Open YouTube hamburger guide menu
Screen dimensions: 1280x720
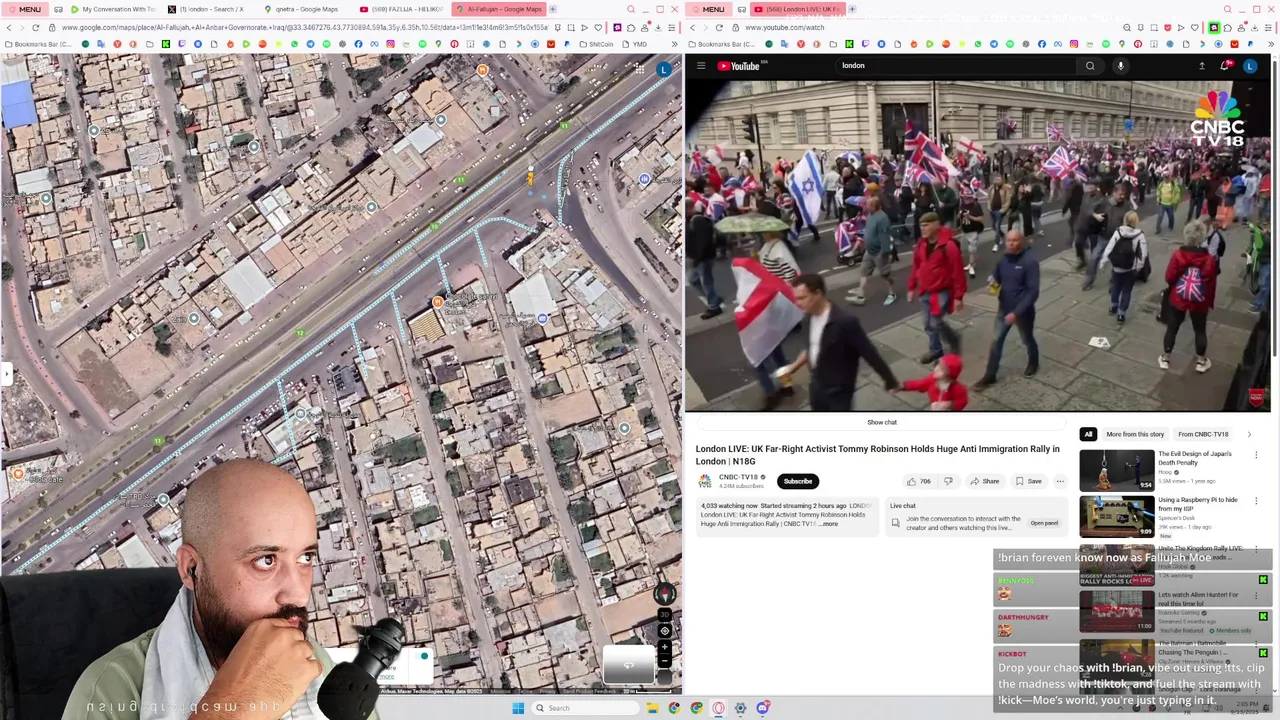701,66
